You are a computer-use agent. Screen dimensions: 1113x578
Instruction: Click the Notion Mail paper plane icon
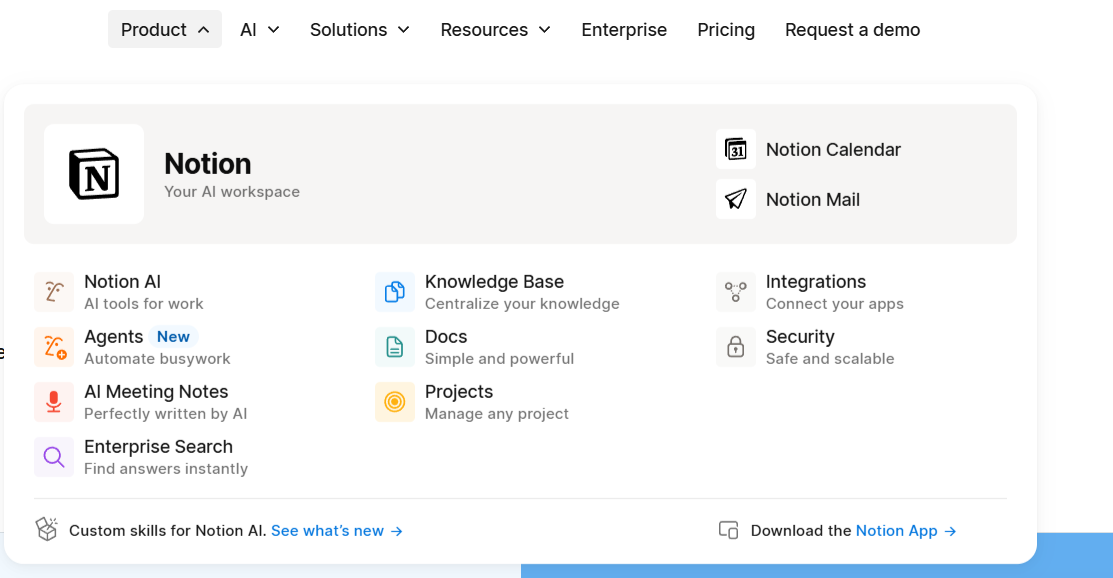[x=735, y=198]
